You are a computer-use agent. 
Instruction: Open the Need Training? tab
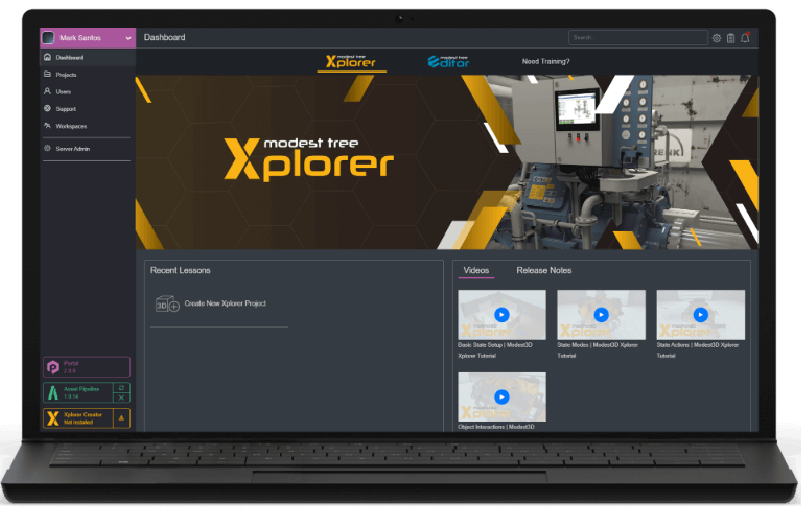[x=545, y=61]
